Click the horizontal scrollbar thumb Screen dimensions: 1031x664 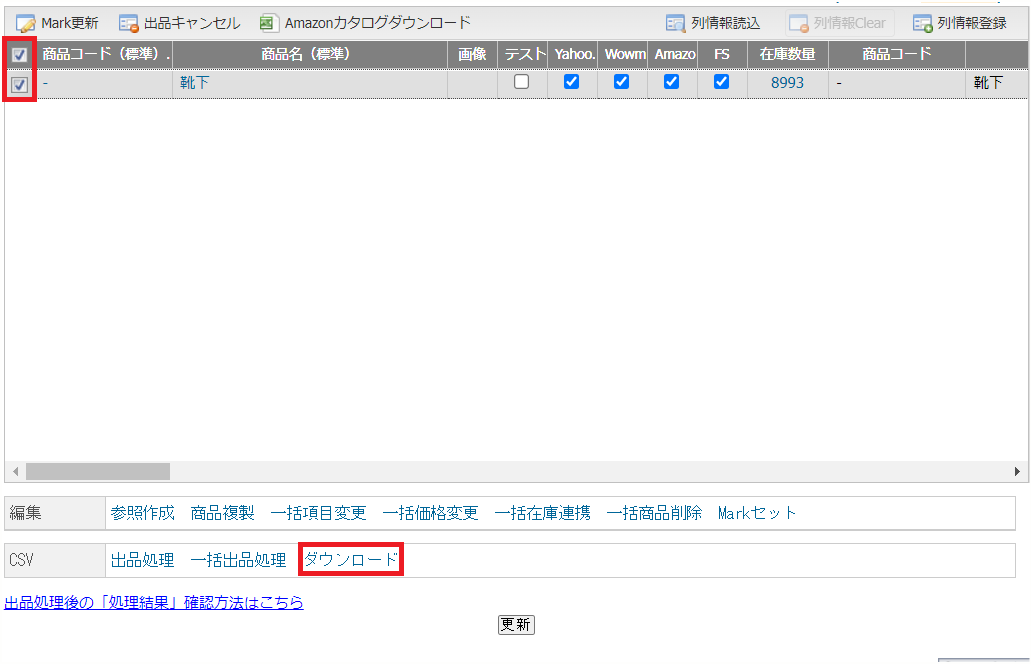point(98,471)
